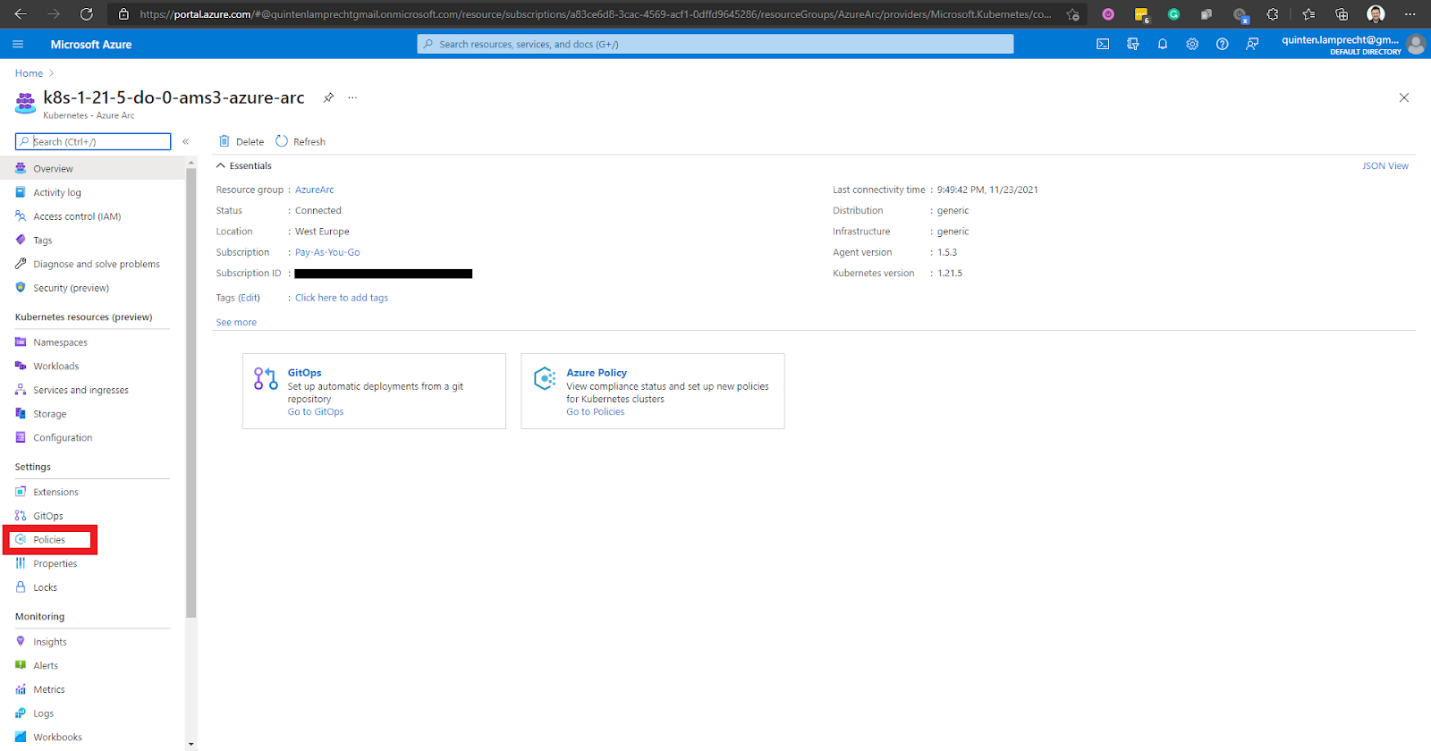Refresh the resource overview
The width and height of the screenshot is (1431, 751).
click(x=300, y=142)
